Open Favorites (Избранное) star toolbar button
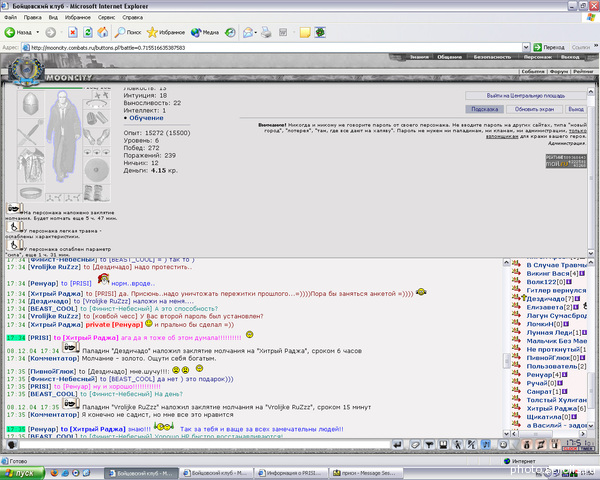The image size is (600, 480). (166, 33)
